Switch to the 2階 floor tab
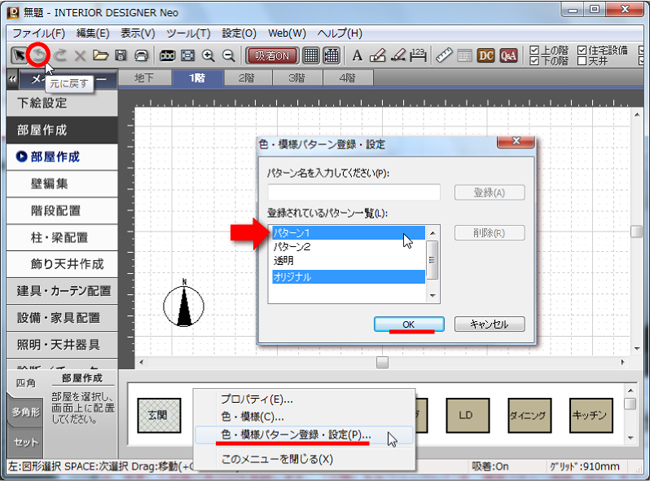This screenshot has height=481, width=650. tap(245, 78)
